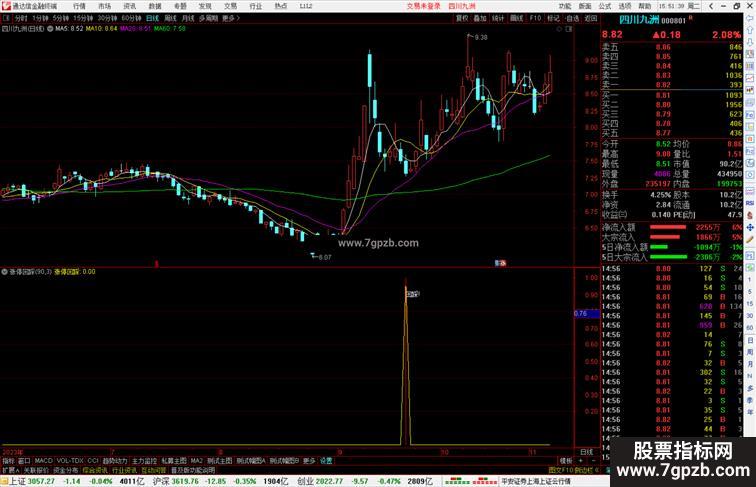The height and width of the screenshot is (487, 756).
Task: Click the RSI icon in right sidebar
Action: (750, 203)
